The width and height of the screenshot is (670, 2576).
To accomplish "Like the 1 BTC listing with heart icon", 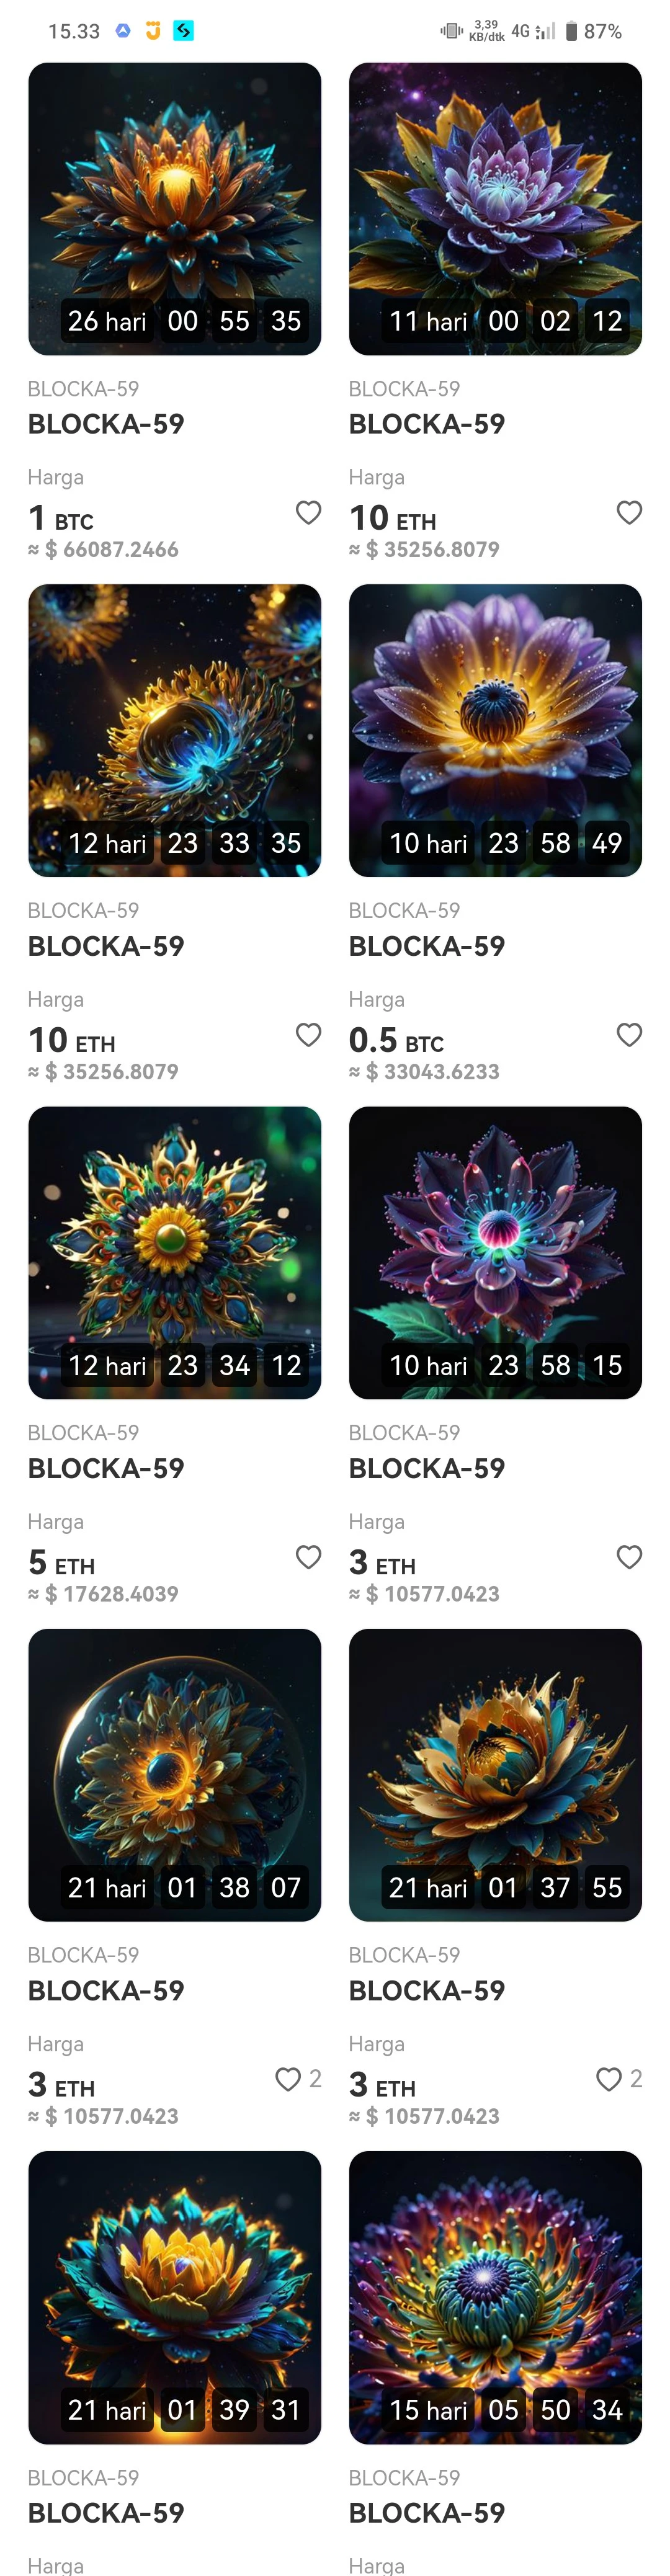I will 308,512.
